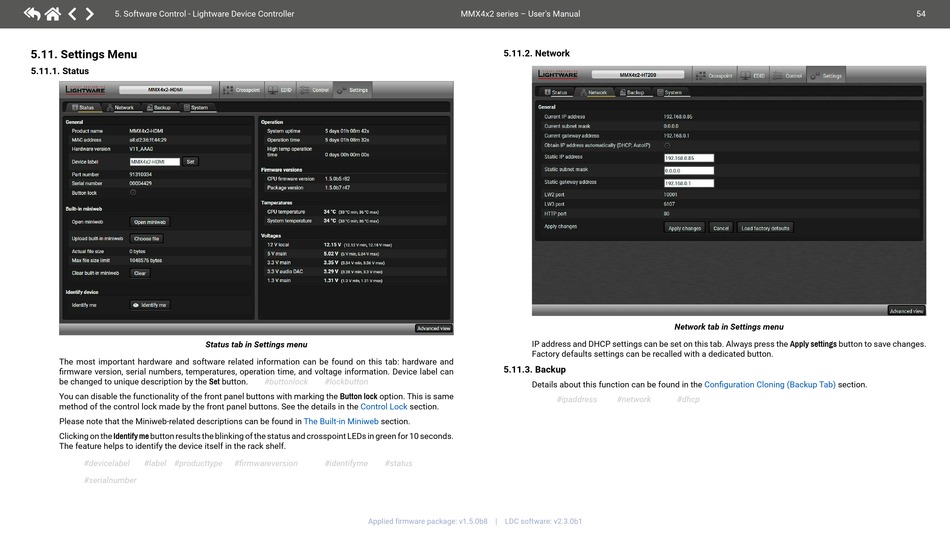Screen dimensions: 950x533
Task: Select EDID tab in Status screenshot
Action: [280, 90]
